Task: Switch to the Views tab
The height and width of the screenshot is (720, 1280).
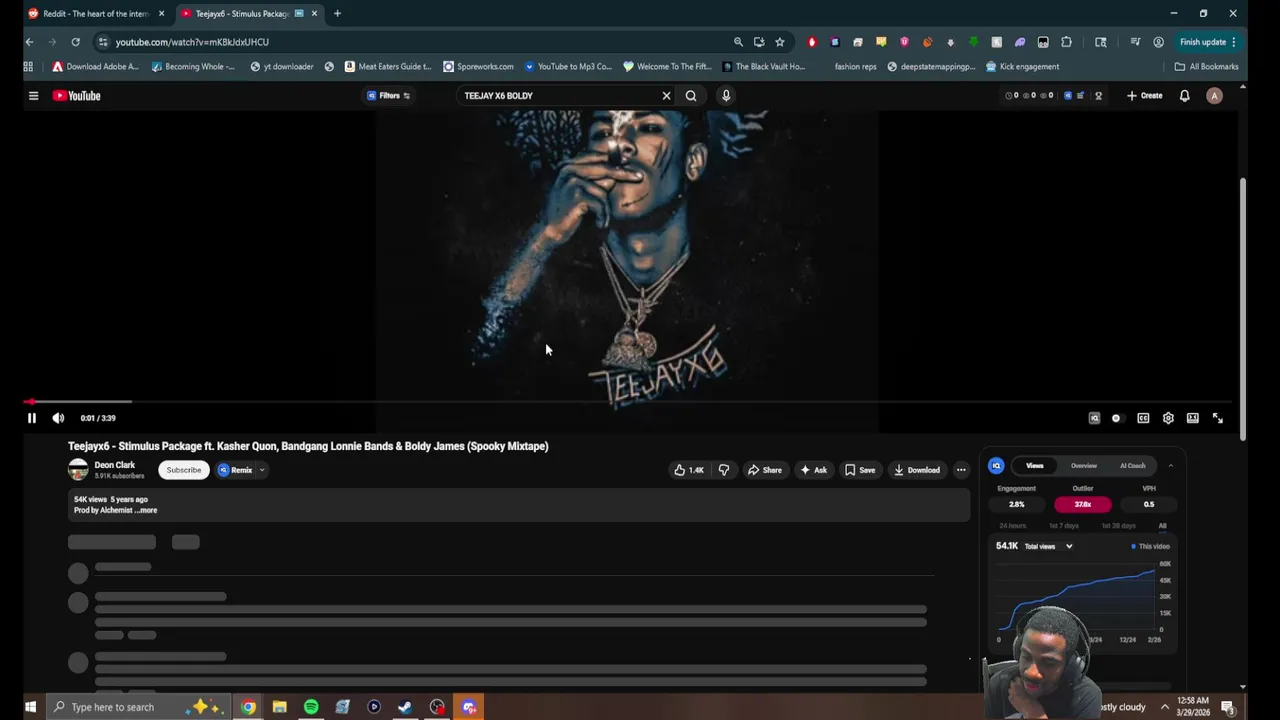Action: (1034, 466)
